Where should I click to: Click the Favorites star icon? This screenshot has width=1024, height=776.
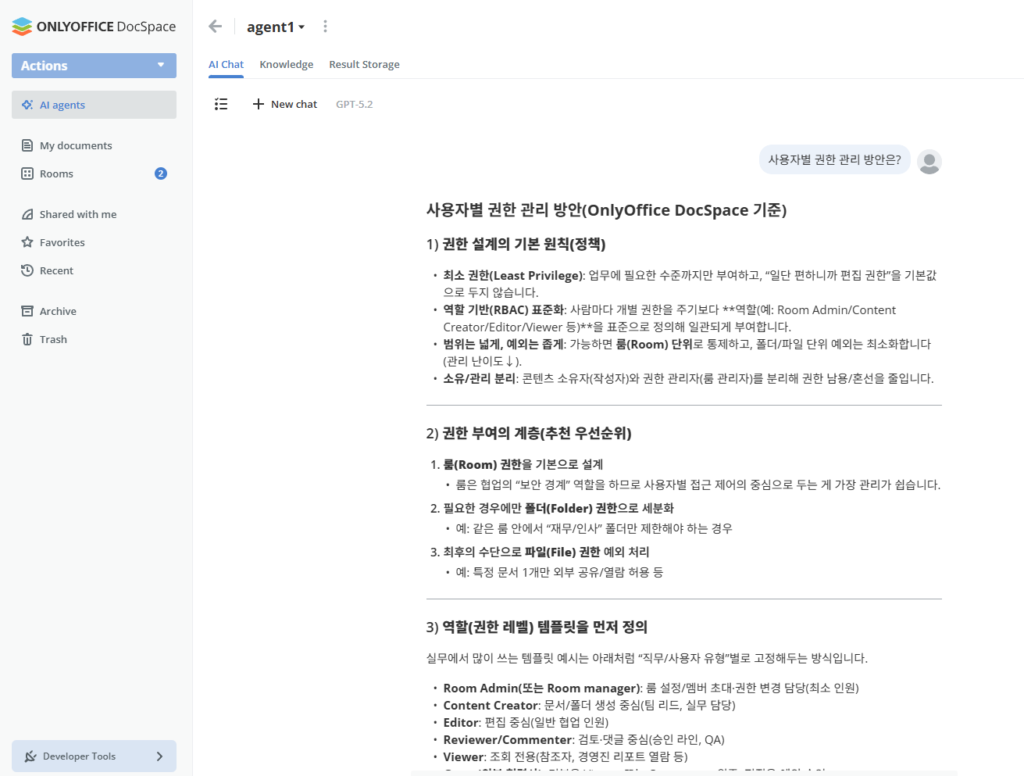(27, 242)
